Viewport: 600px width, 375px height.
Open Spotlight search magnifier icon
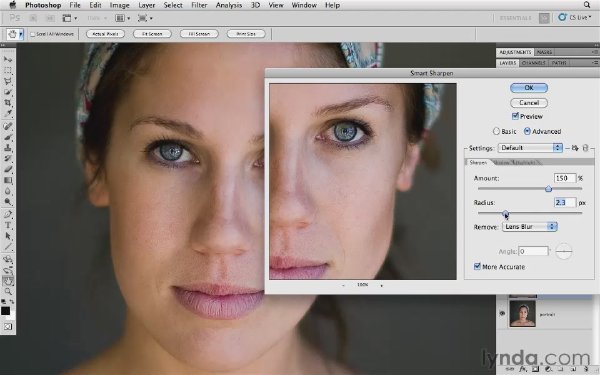point(587,5)
